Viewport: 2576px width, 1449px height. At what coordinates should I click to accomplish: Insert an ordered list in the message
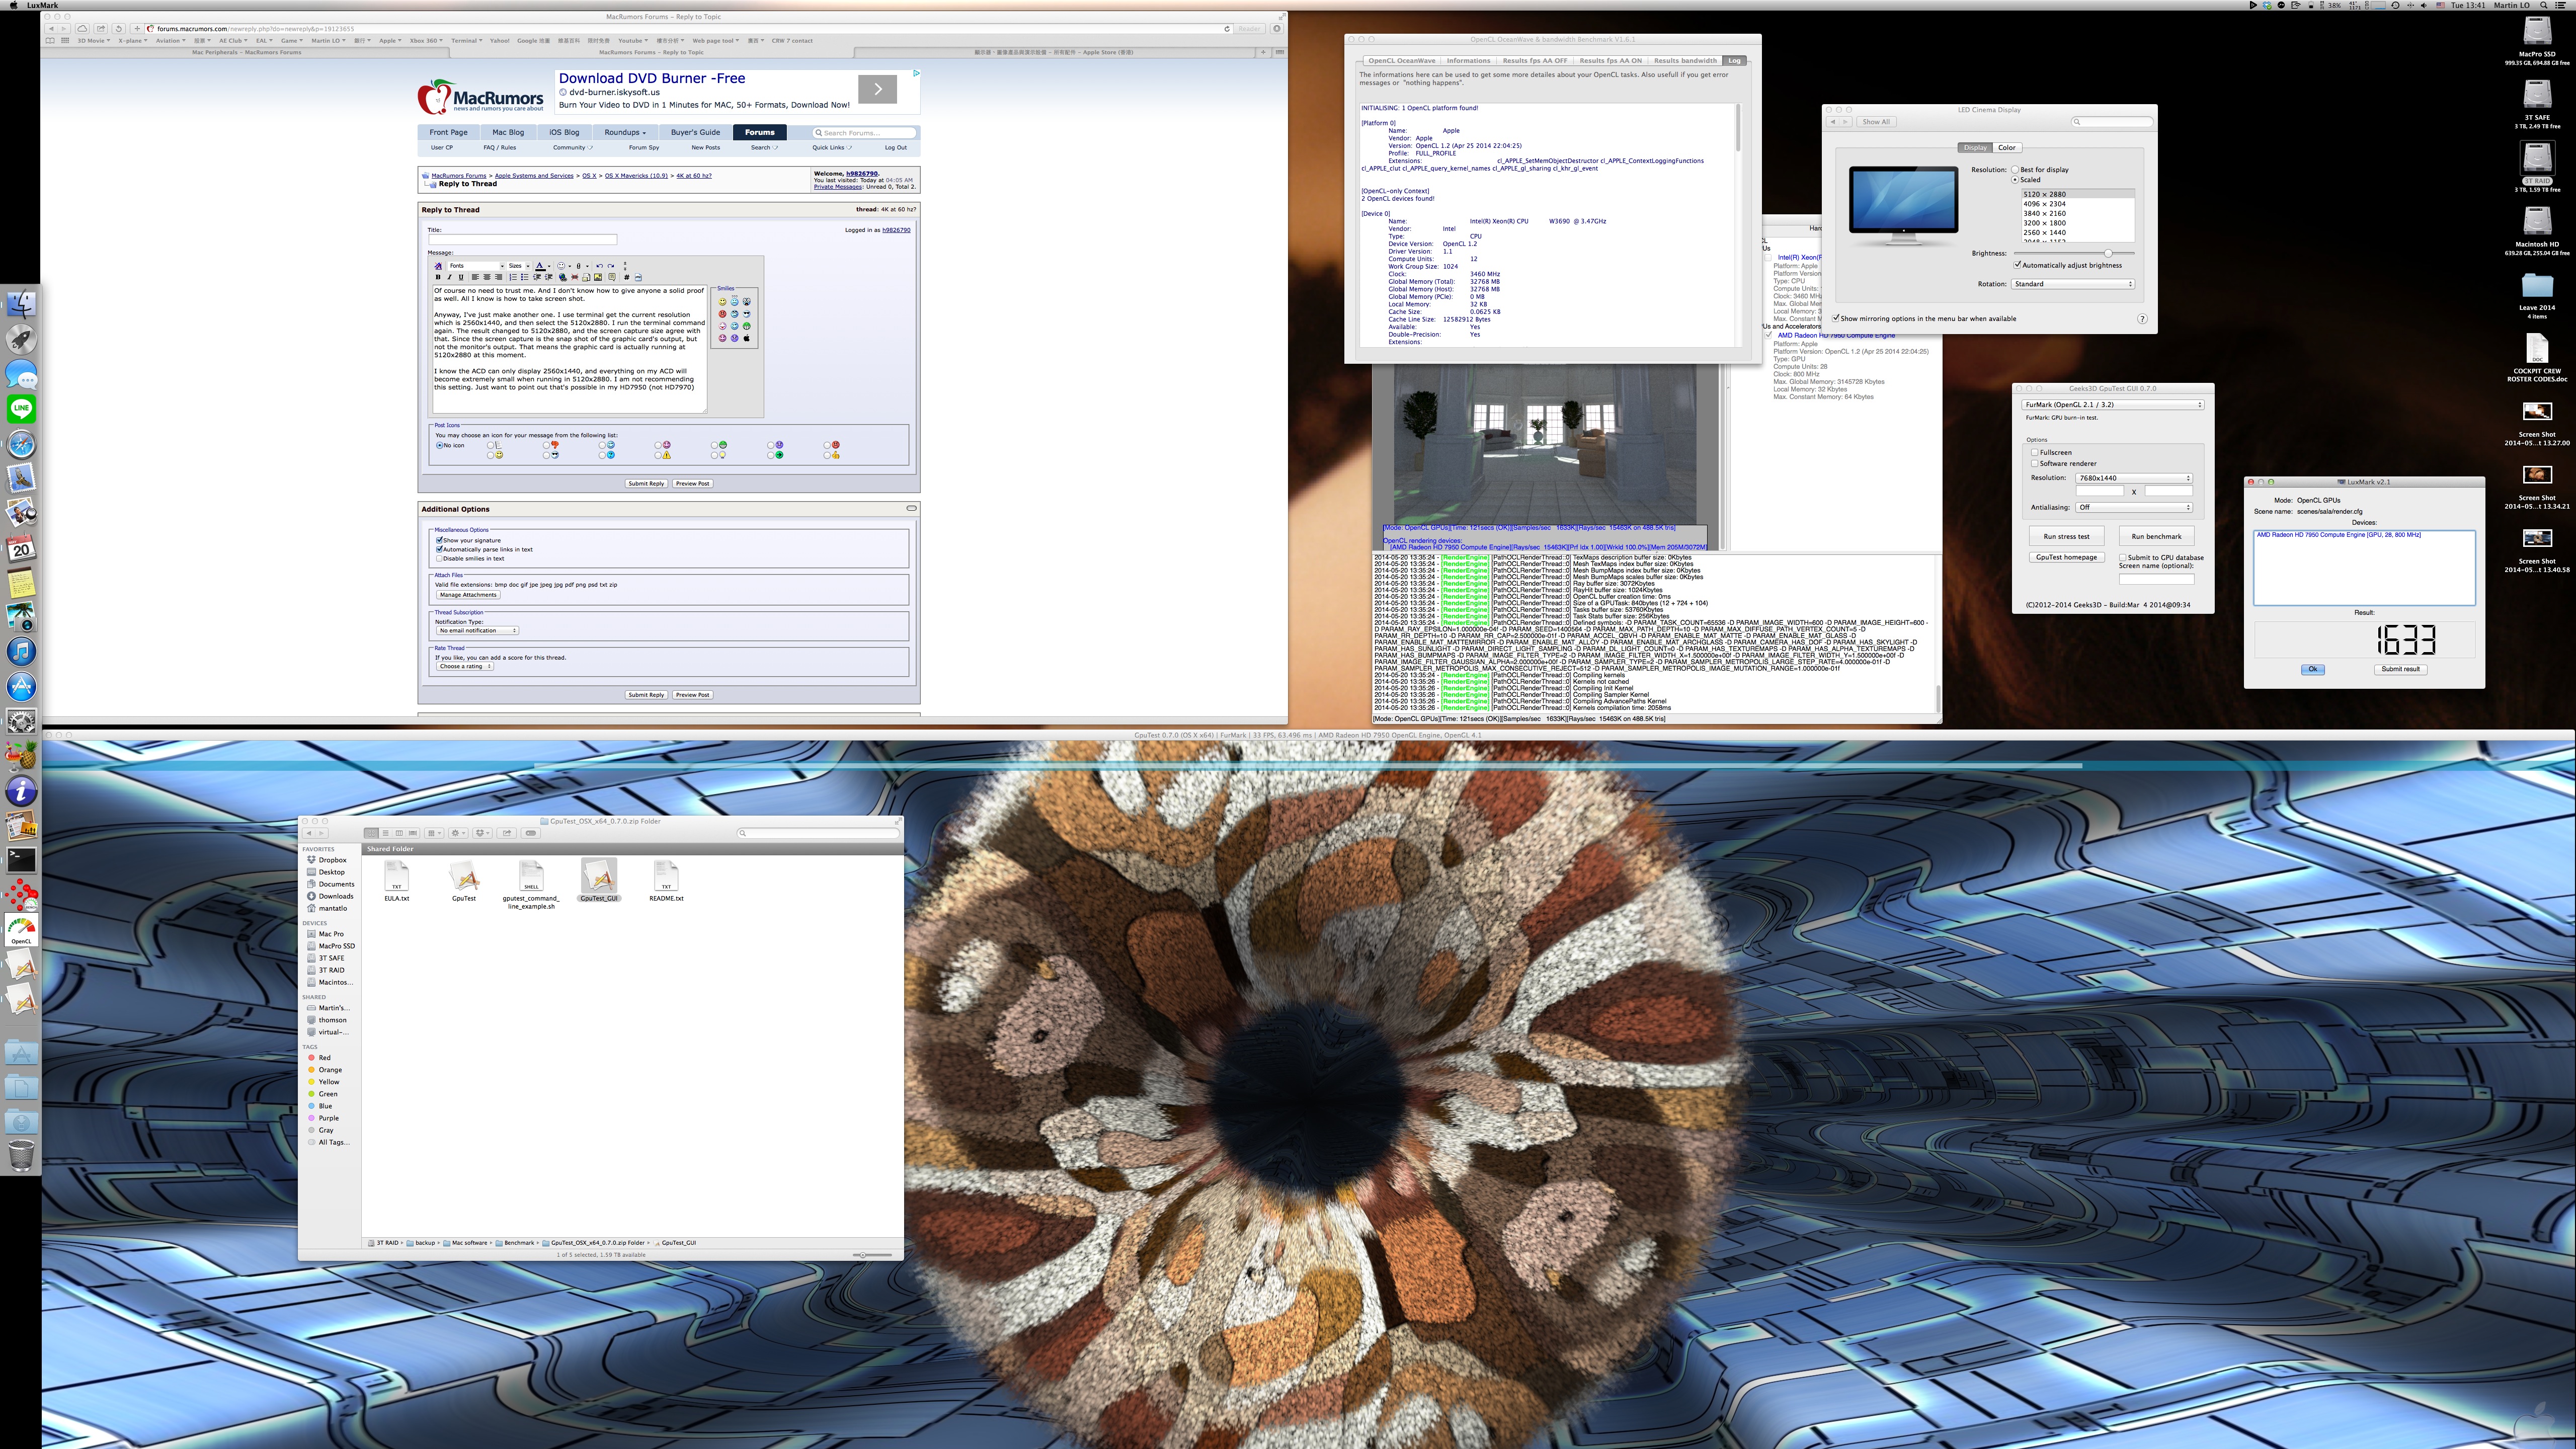tap(513, 277)
